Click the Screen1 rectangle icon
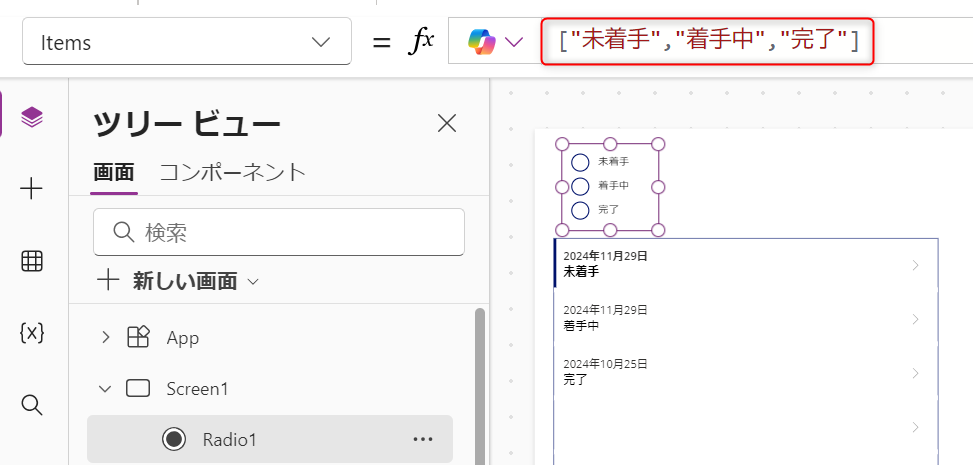This screenshot has height=465, width=973. [x=138, y=389]
